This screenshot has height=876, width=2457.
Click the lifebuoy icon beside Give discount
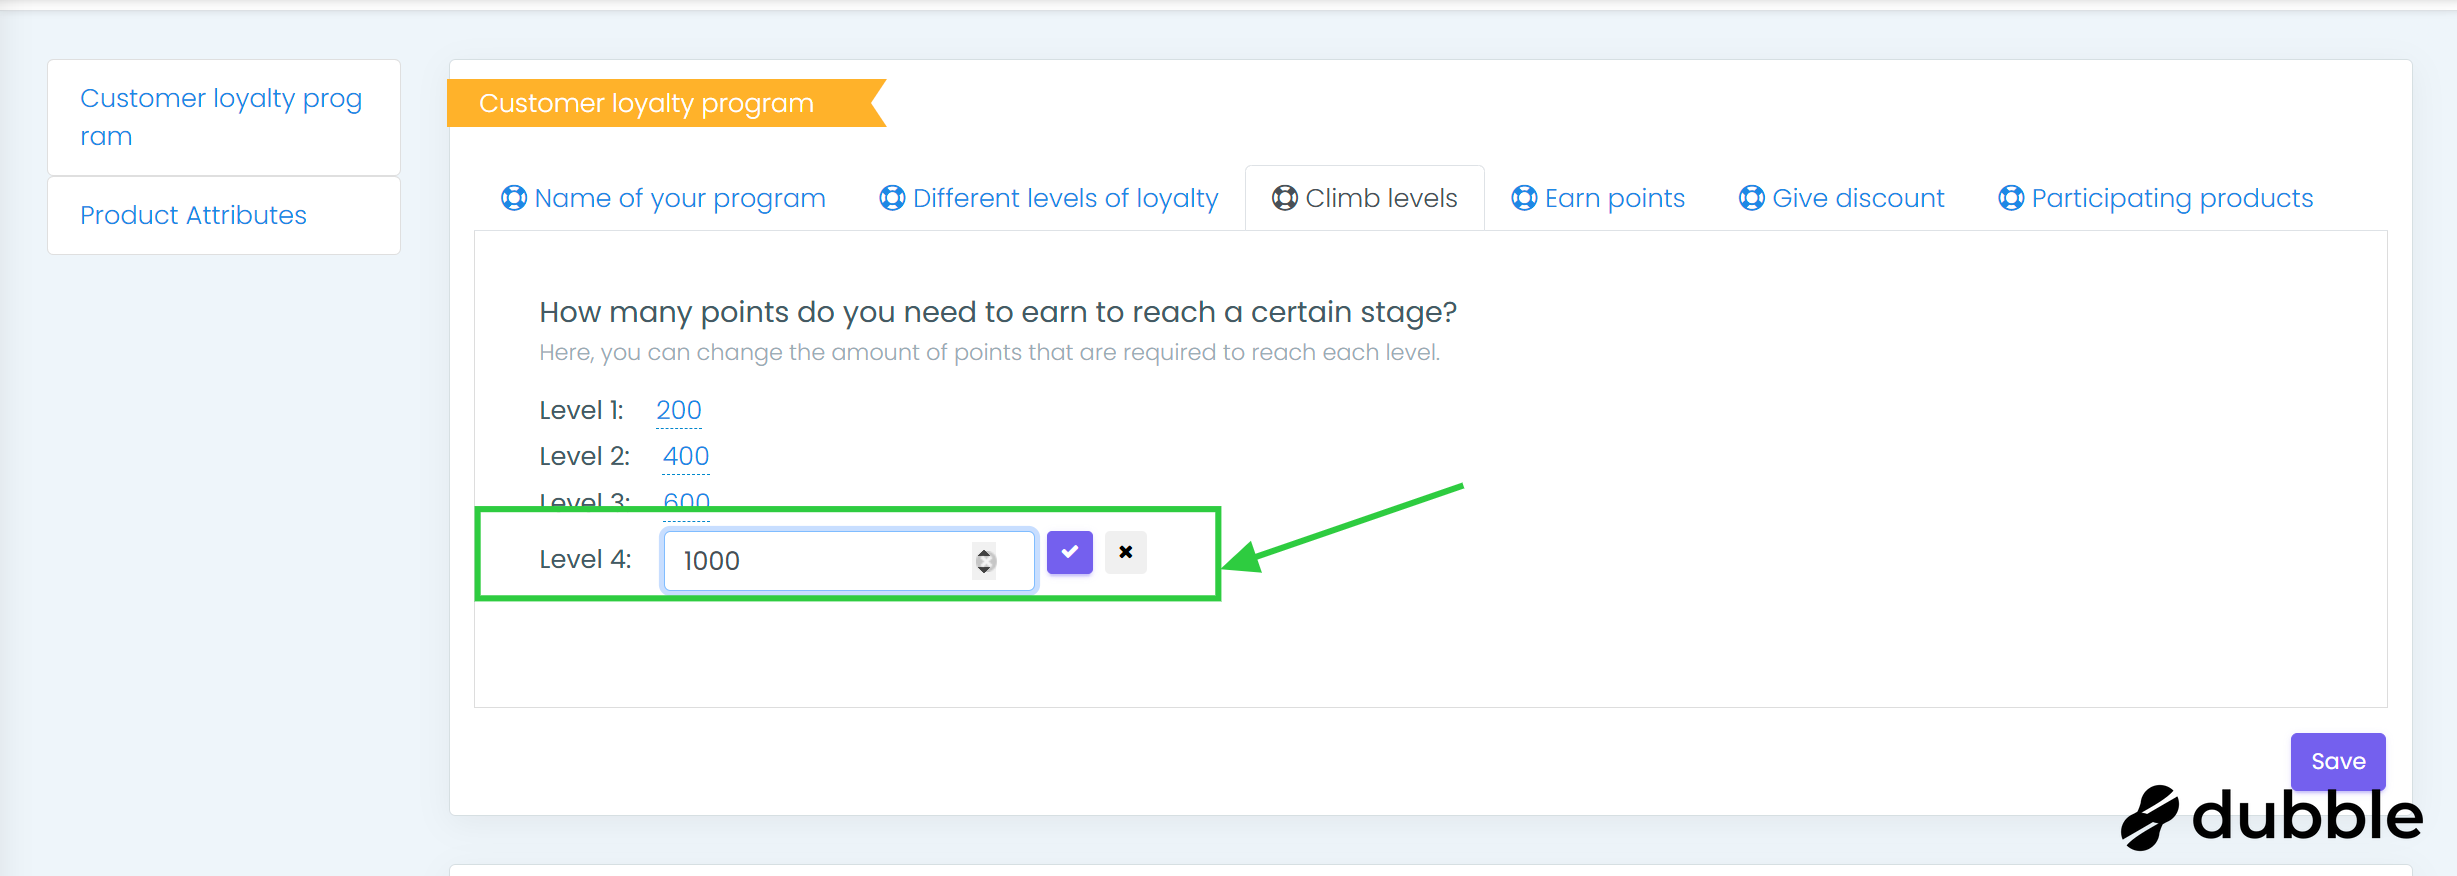click(1752, 198)
